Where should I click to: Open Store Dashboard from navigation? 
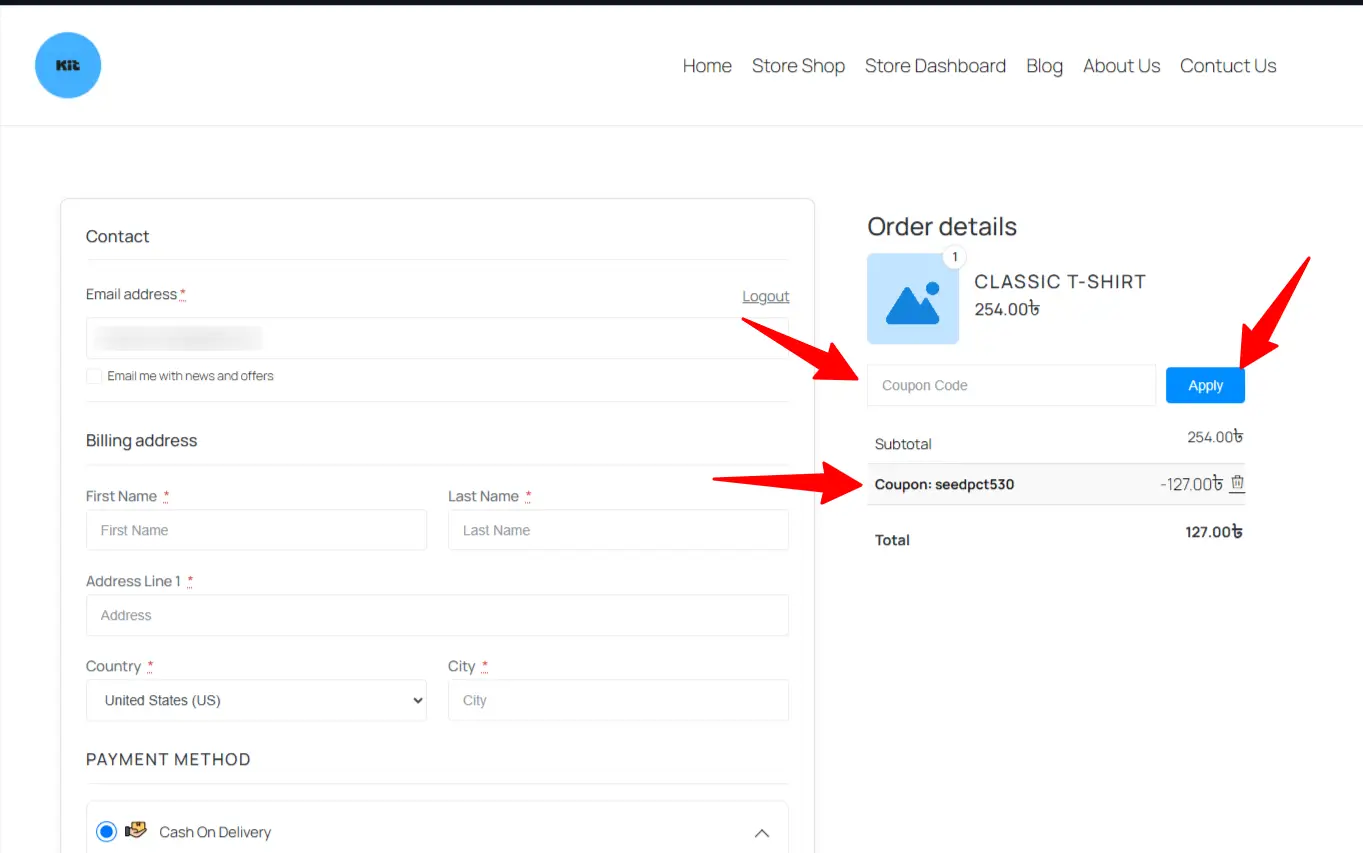935,66
